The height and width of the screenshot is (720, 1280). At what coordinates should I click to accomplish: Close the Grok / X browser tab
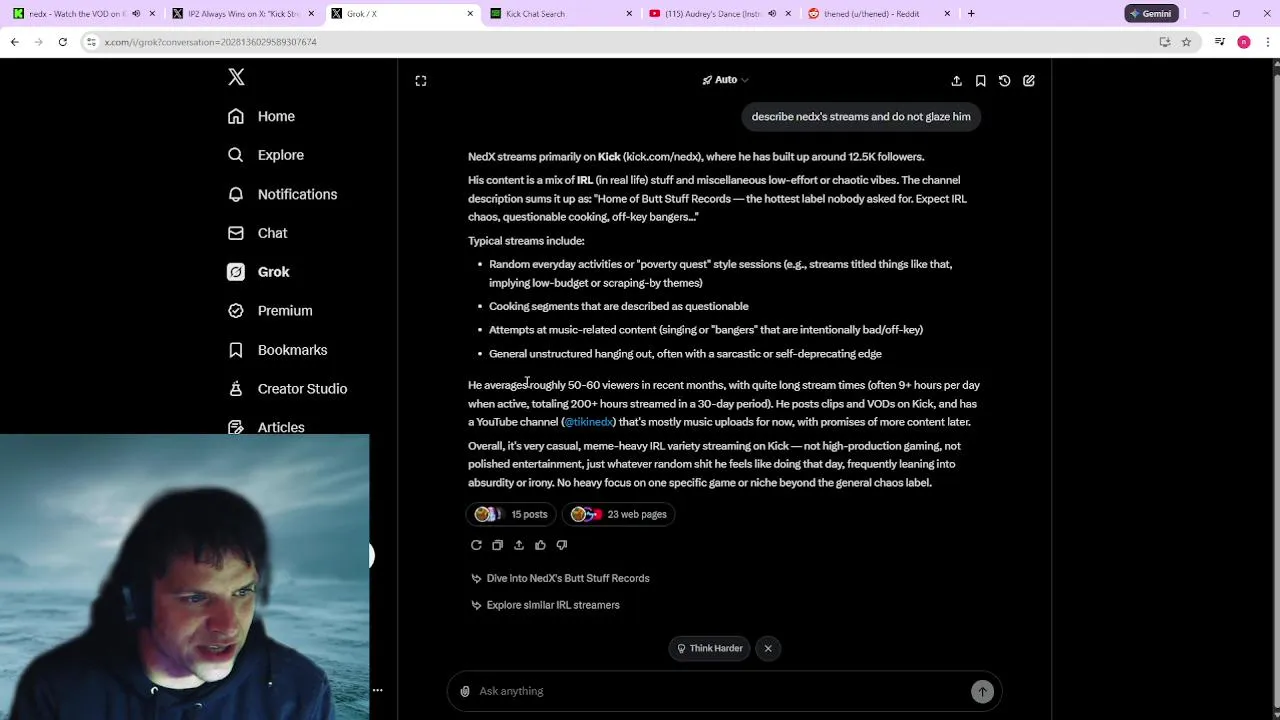(x=470, y=14)
